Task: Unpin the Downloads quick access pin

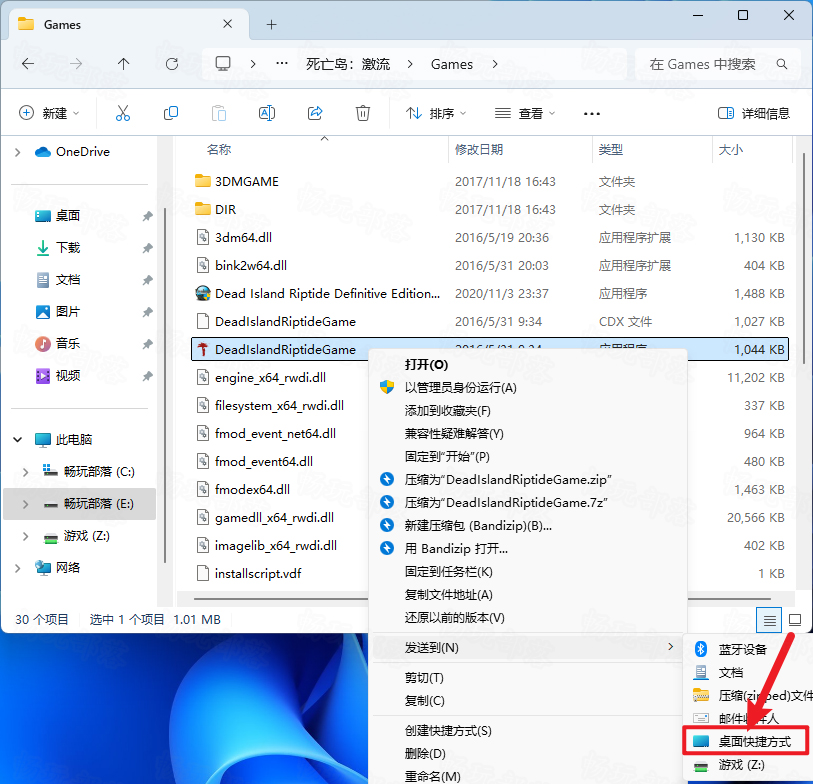Action: [147, 248]
